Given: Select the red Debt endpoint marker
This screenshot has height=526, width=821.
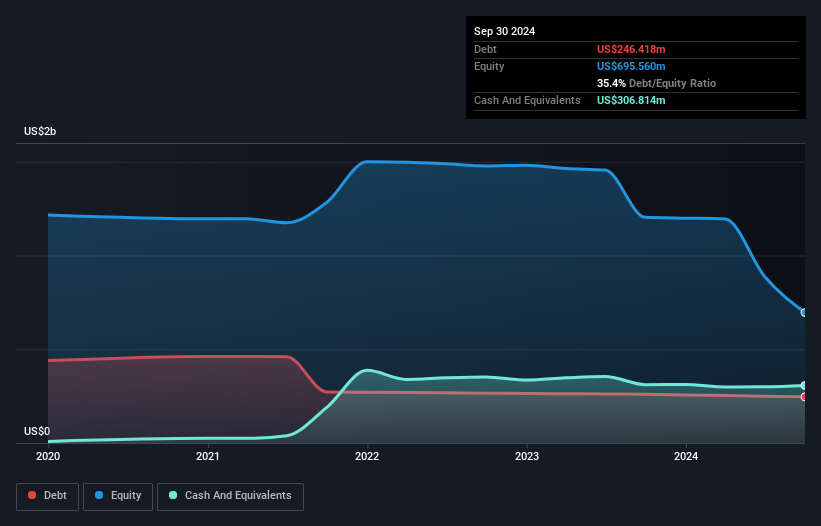Looking at the screenshot, I should (804, 397).
